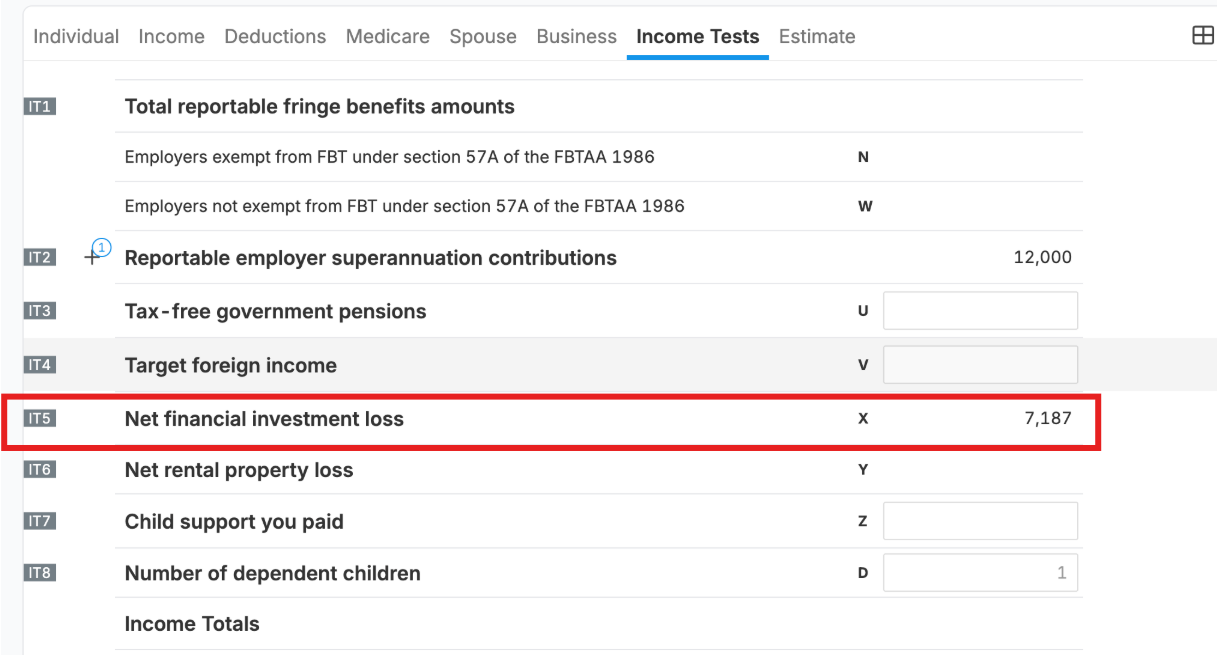
Task: Click the IT8 badge label
Action: pos(40,573)
